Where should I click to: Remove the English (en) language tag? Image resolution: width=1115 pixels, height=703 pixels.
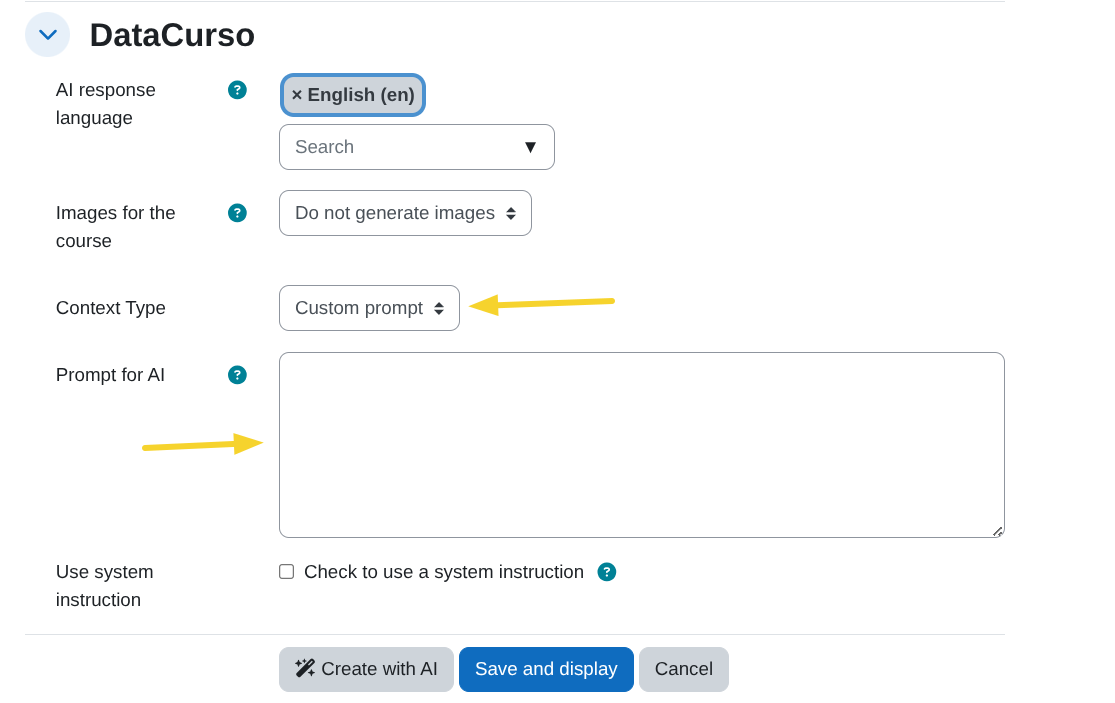point(297,95)
